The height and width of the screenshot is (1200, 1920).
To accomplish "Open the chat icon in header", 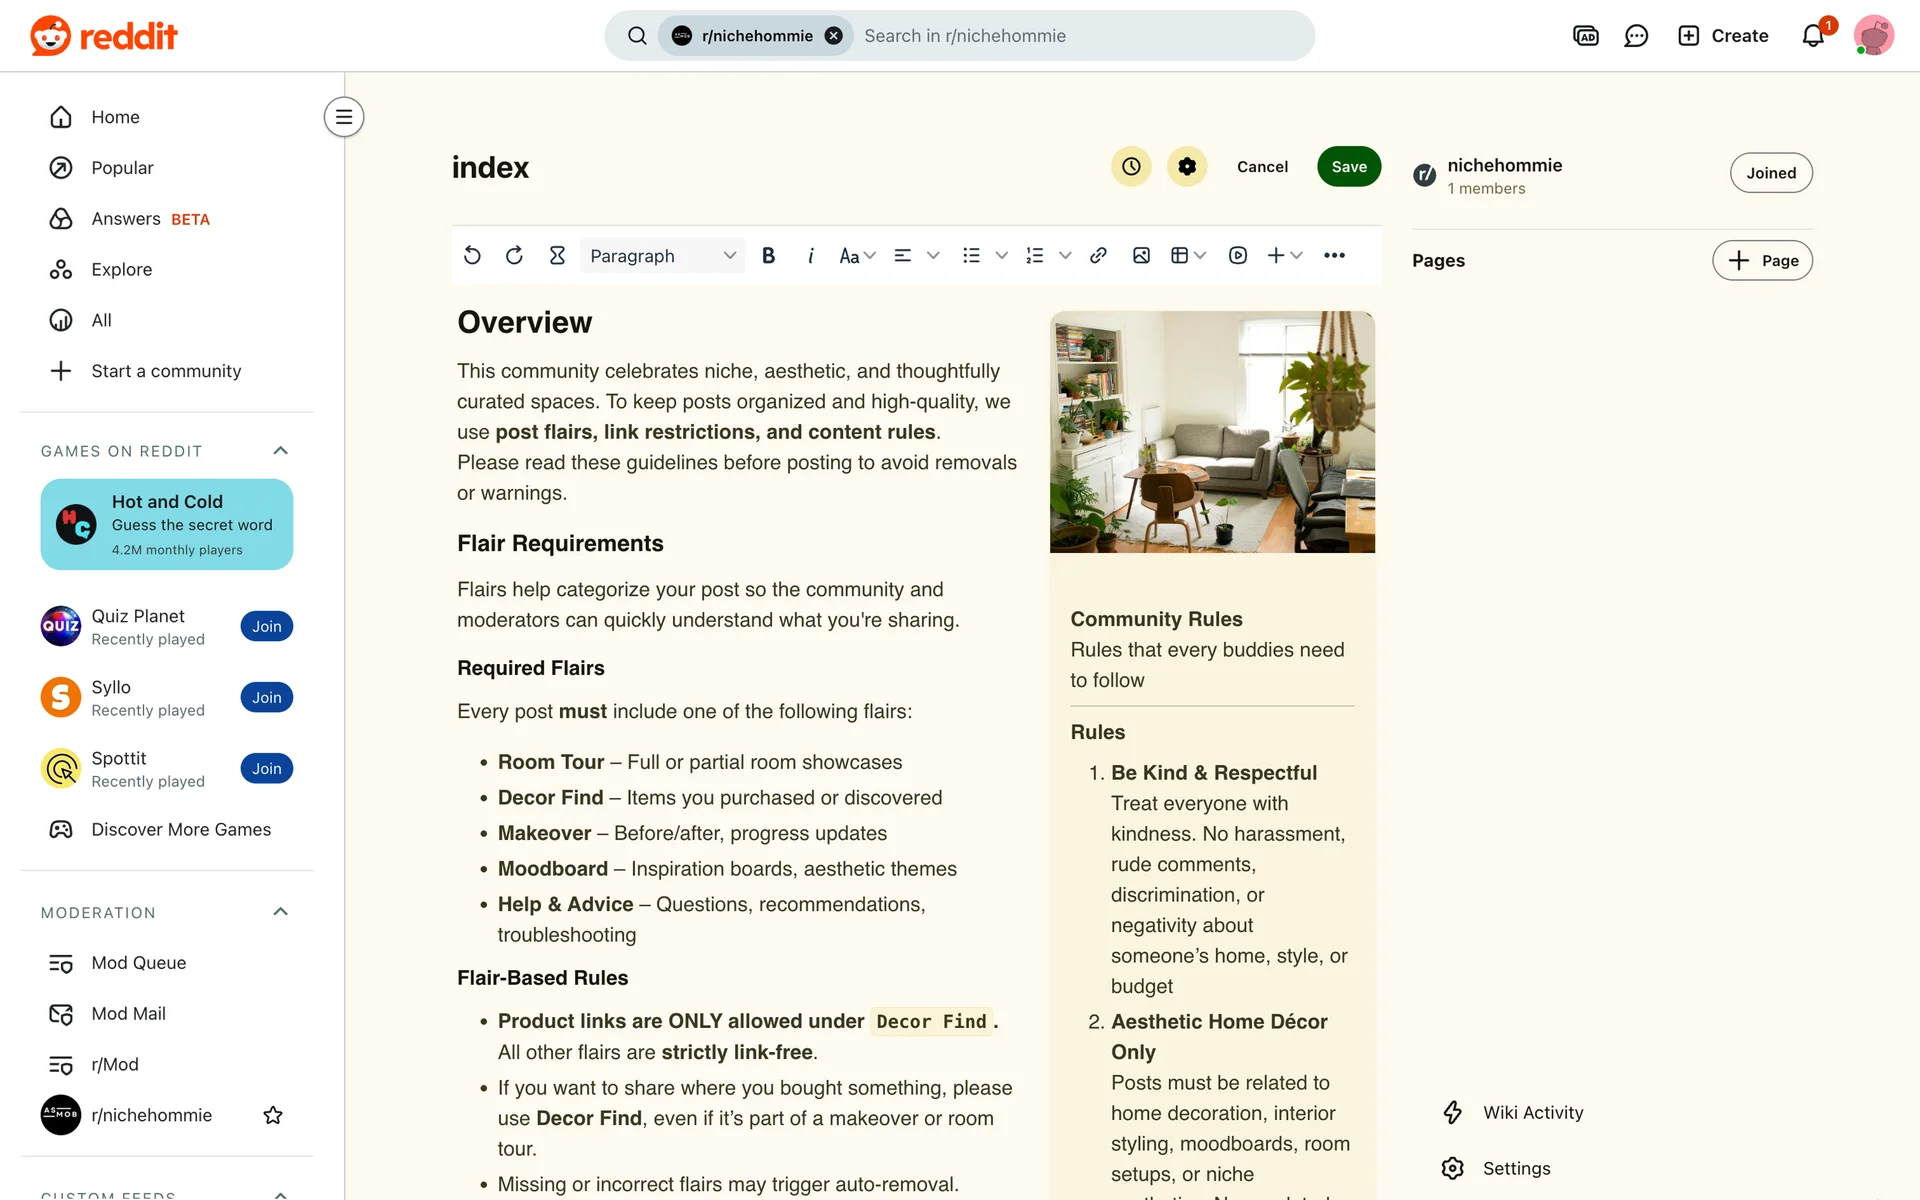I will click(1636, 36).
